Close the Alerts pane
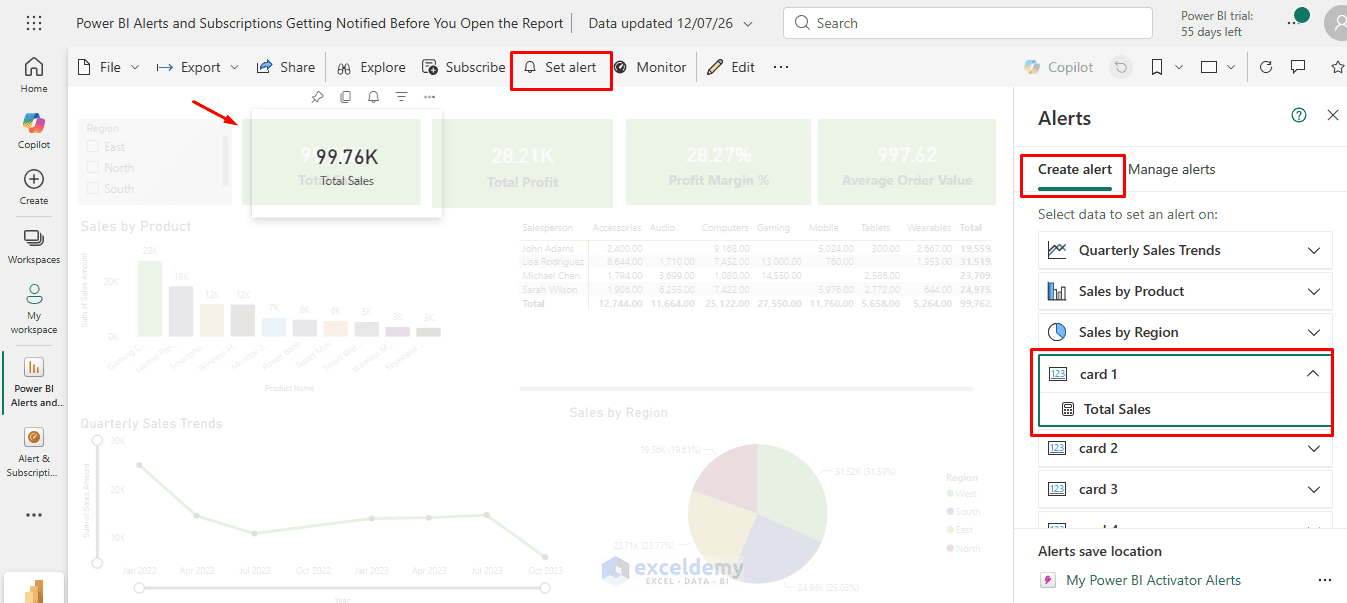The width and height of the screenshot is (1347, 603). [x=1332, y=115]
